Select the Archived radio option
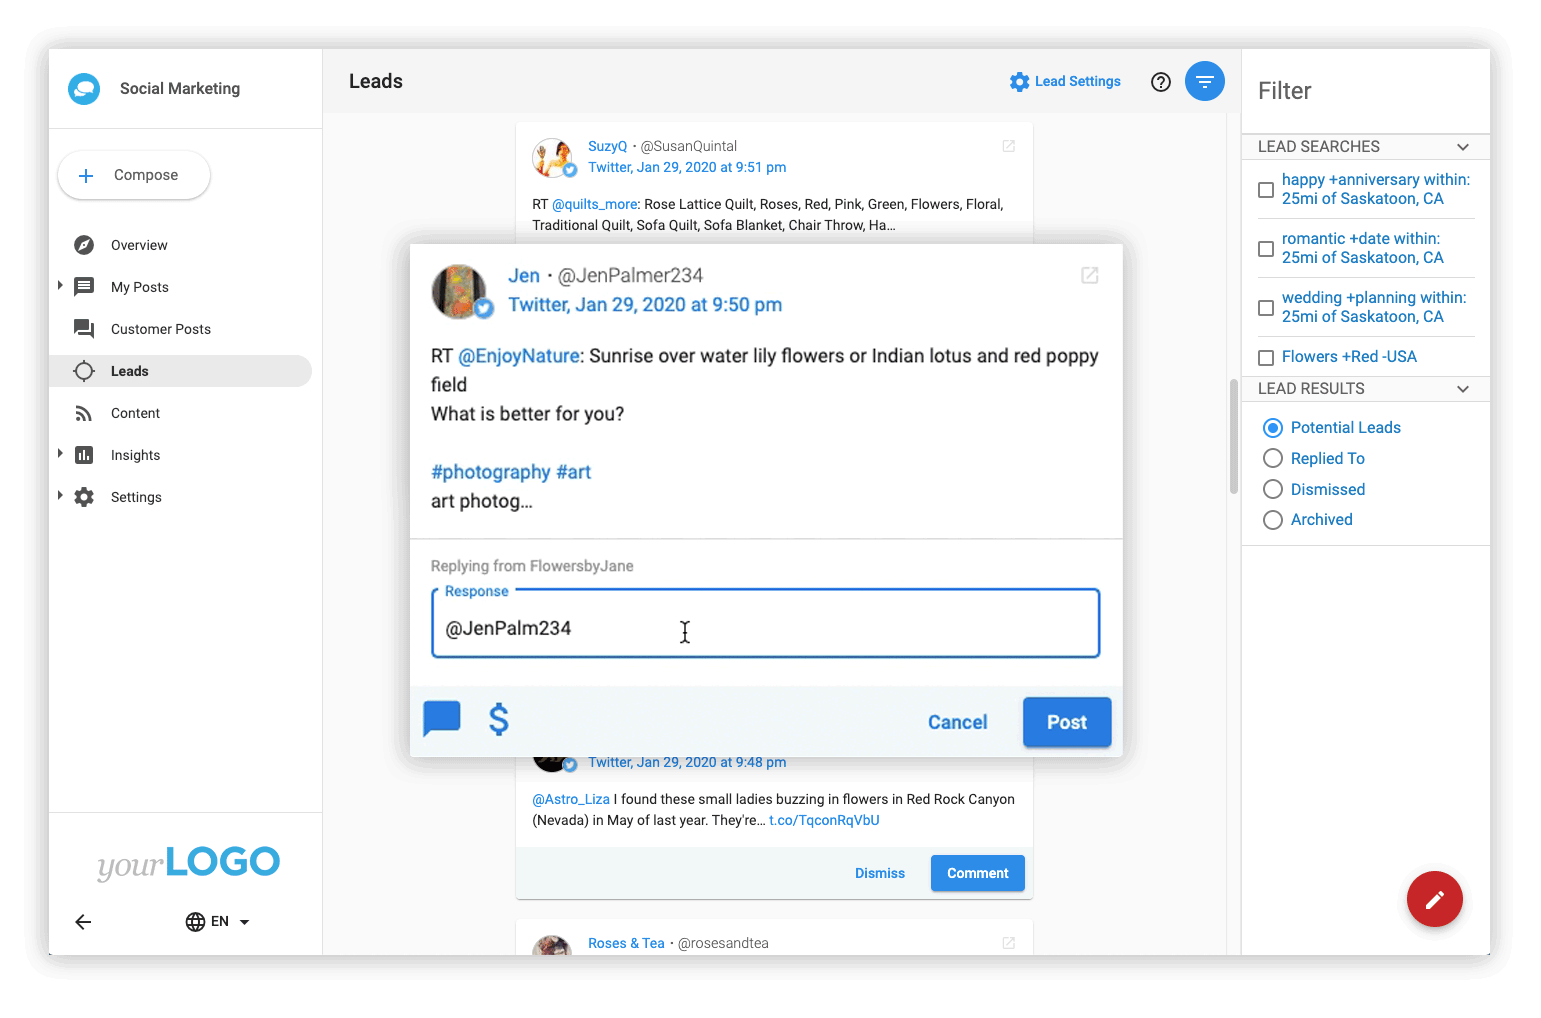Viewport: 1541px width, 1018px height. click(x=1273, y=520)
